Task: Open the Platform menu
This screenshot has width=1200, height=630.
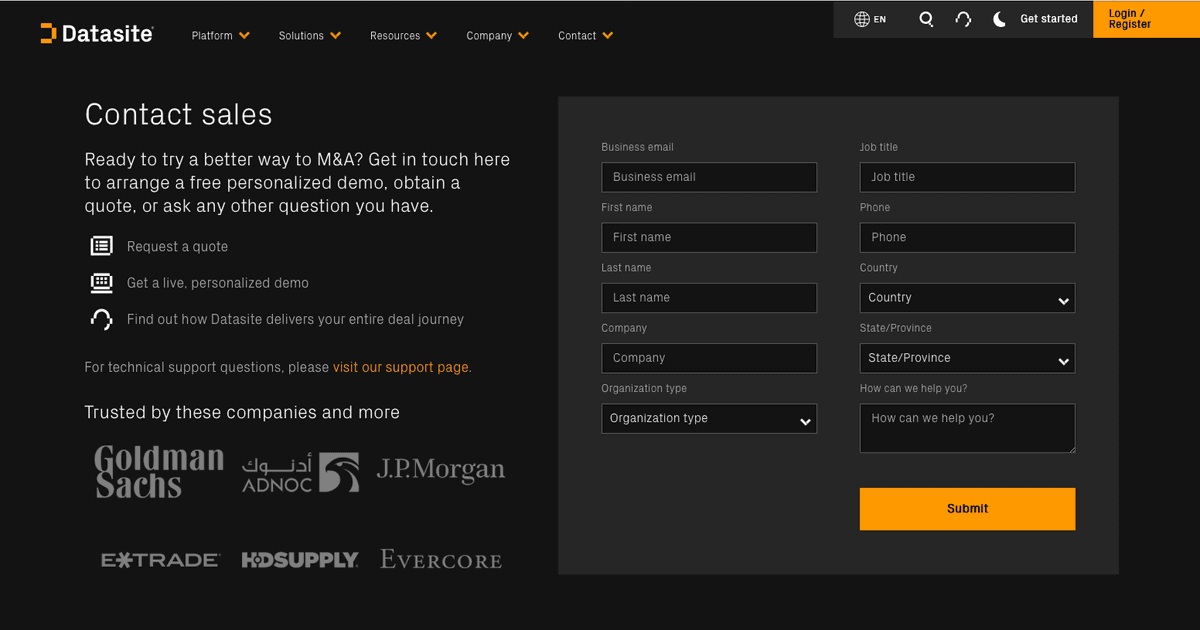Action: click(220, 36)
